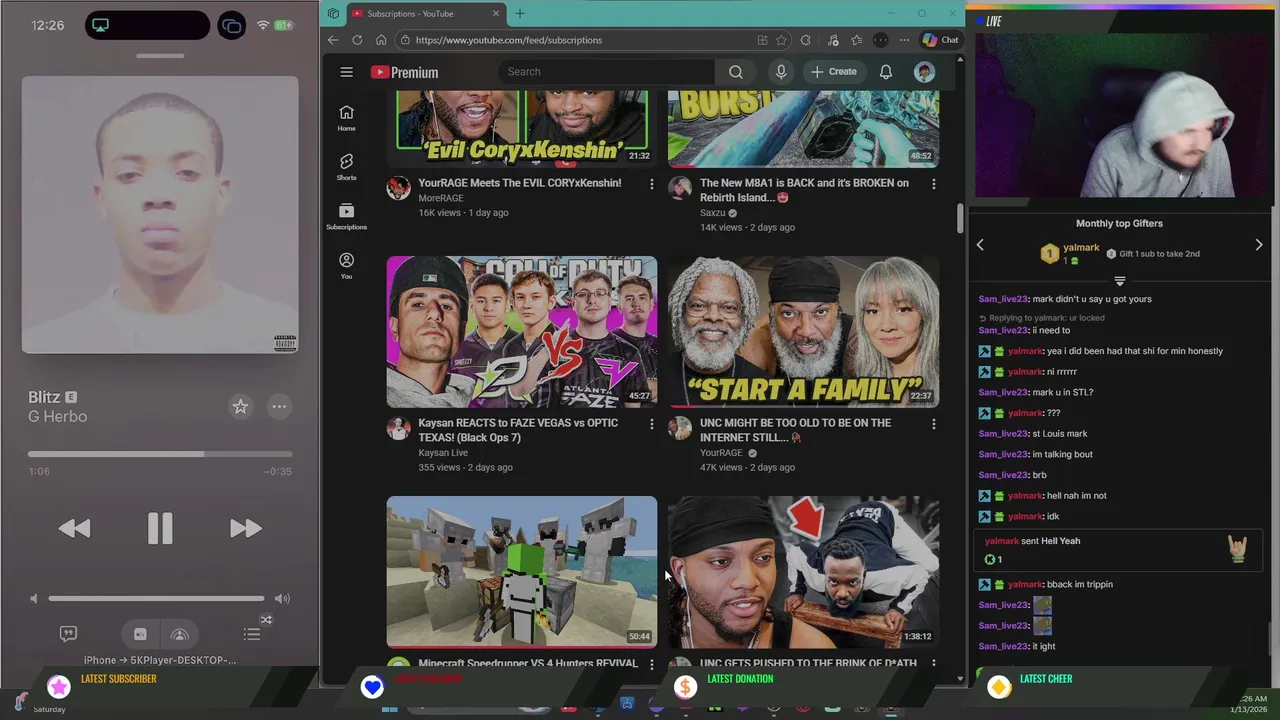Open the YouTube hamburger guide menu
The image size is (1280, 720).
(x=346, y=72)
